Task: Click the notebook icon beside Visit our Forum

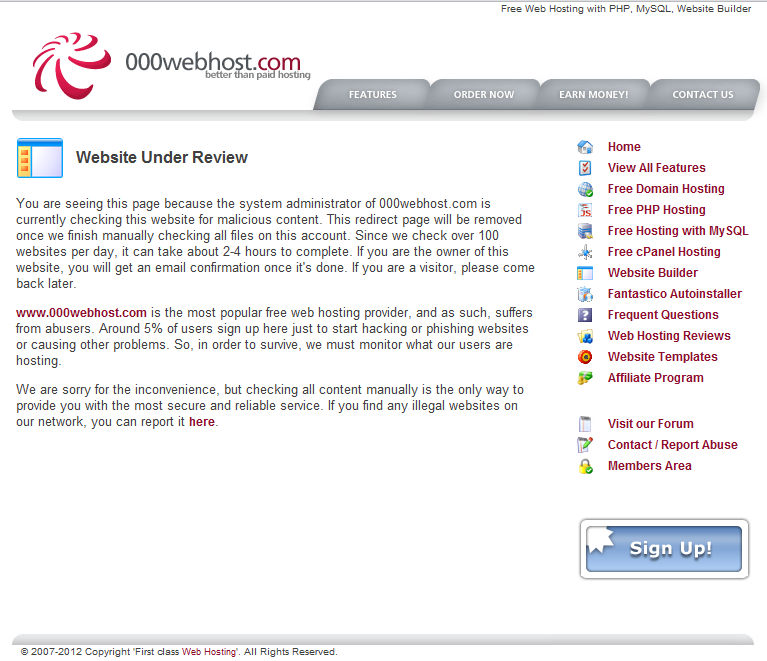Action: click(x=585, y=424)
